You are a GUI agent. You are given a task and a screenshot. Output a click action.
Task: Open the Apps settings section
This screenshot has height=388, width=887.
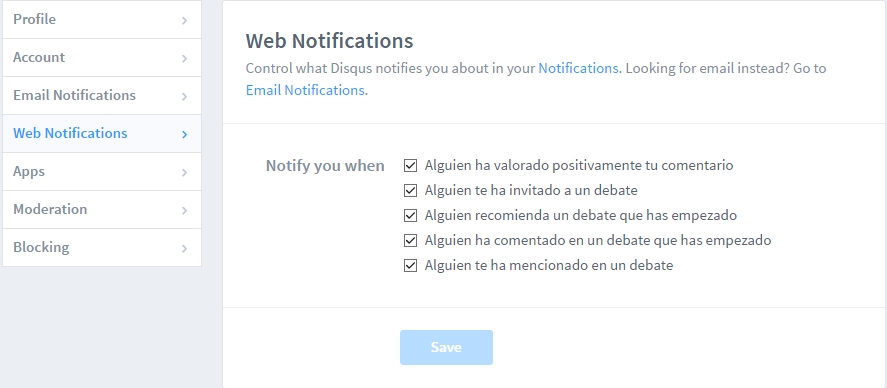click(102, 171)
